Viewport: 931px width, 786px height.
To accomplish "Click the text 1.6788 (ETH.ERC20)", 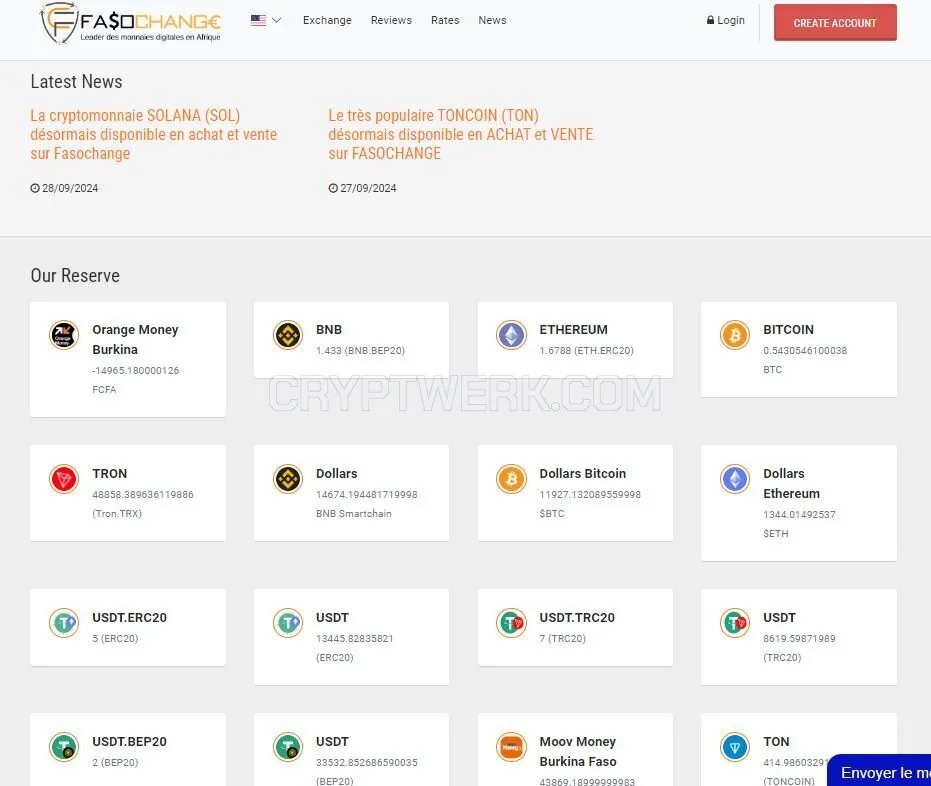I will [x=587, y=350].
